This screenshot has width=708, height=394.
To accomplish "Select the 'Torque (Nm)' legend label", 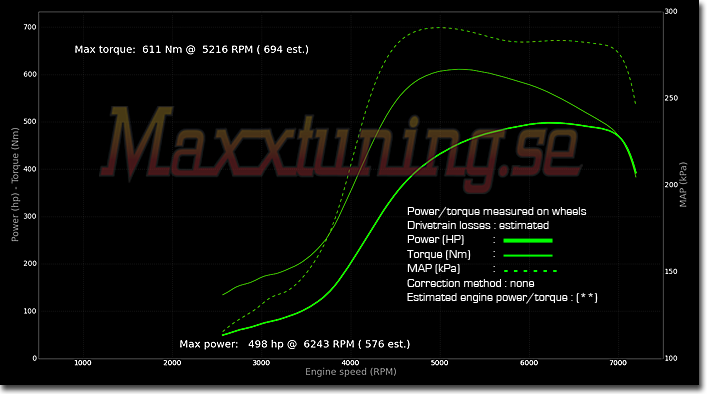I will [438, 254].
